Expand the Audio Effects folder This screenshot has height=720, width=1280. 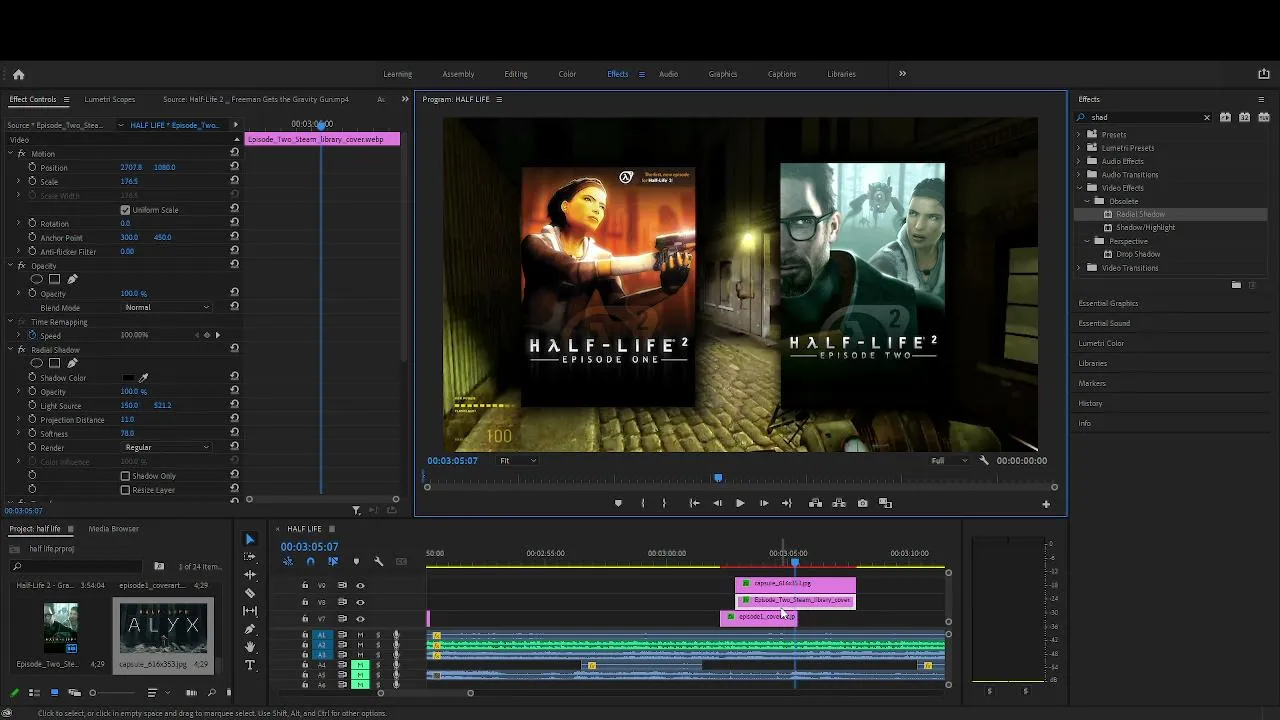coord(1079,161)
